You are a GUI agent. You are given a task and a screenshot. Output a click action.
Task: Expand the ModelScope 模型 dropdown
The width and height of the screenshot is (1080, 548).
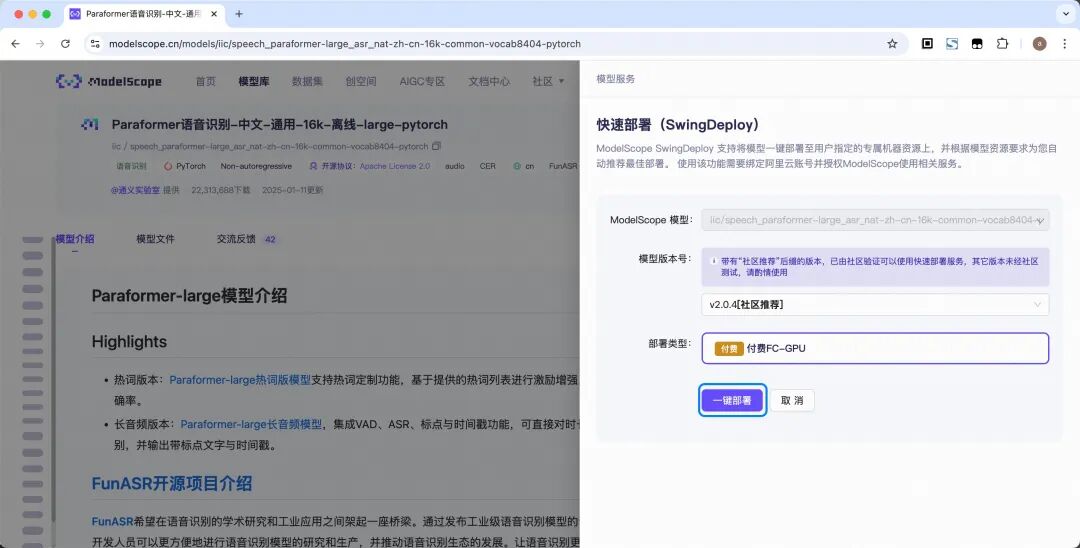[875, 220]
